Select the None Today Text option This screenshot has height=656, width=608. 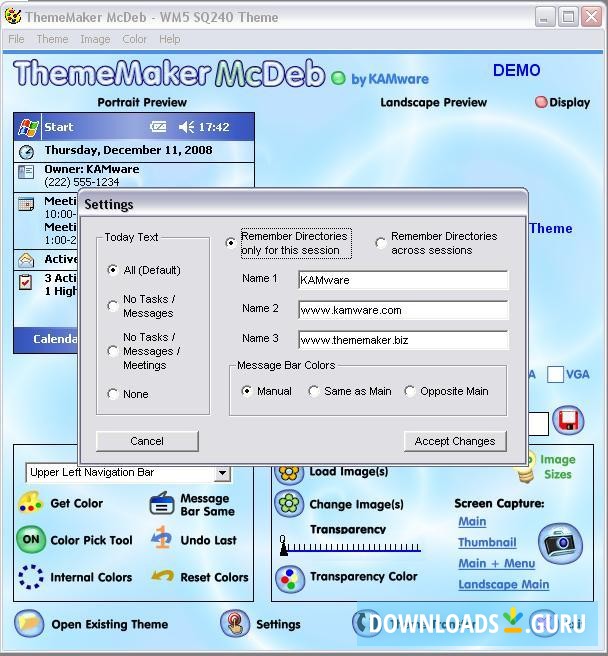pyautogui.click(x=112, y=394)
